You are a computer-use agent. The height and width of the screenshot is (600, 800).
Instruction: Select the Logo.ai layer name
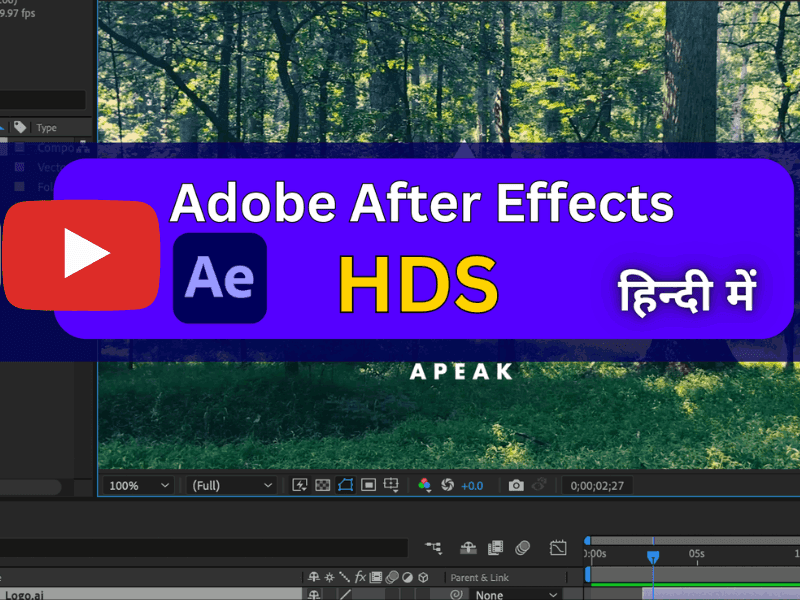[24, 595]
